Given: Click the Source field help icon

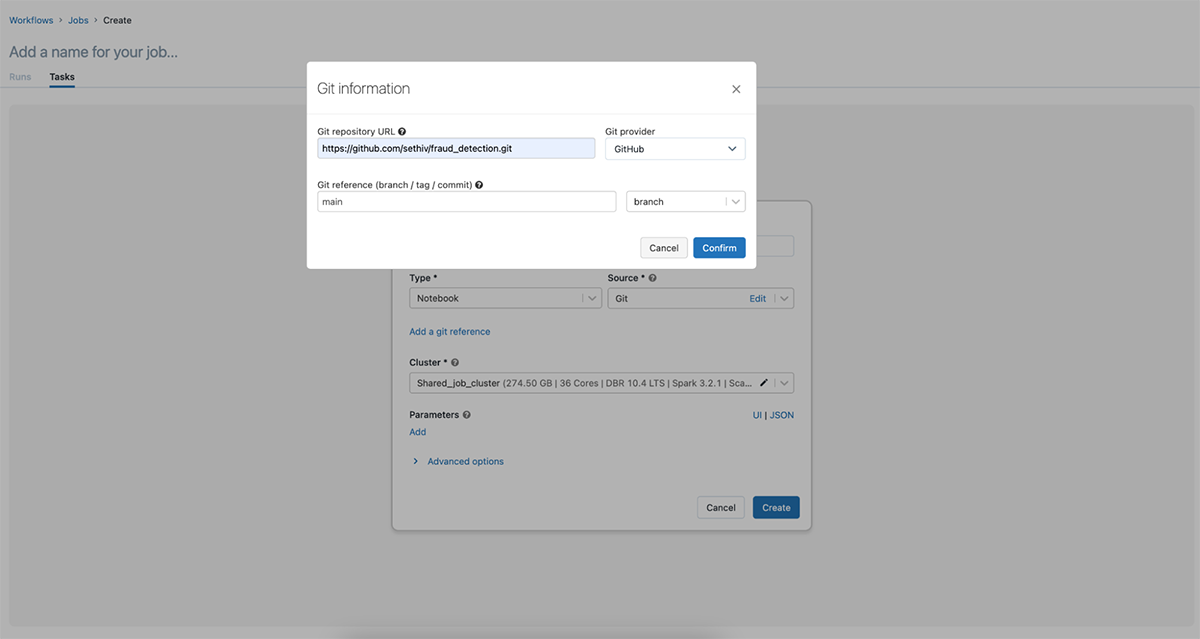Looking at the screenshot, I should point(652,278).
